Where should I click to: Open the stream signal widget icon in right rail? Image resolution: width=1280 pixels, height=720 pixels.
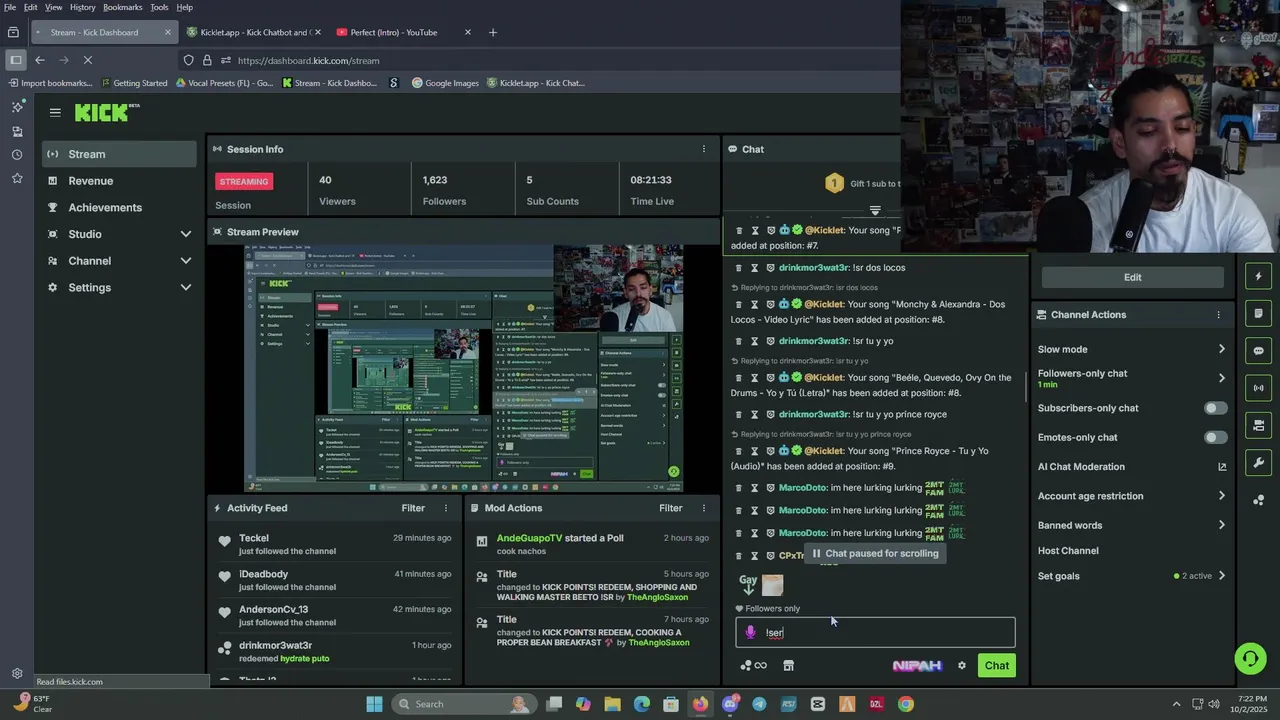coord(1258,387)
